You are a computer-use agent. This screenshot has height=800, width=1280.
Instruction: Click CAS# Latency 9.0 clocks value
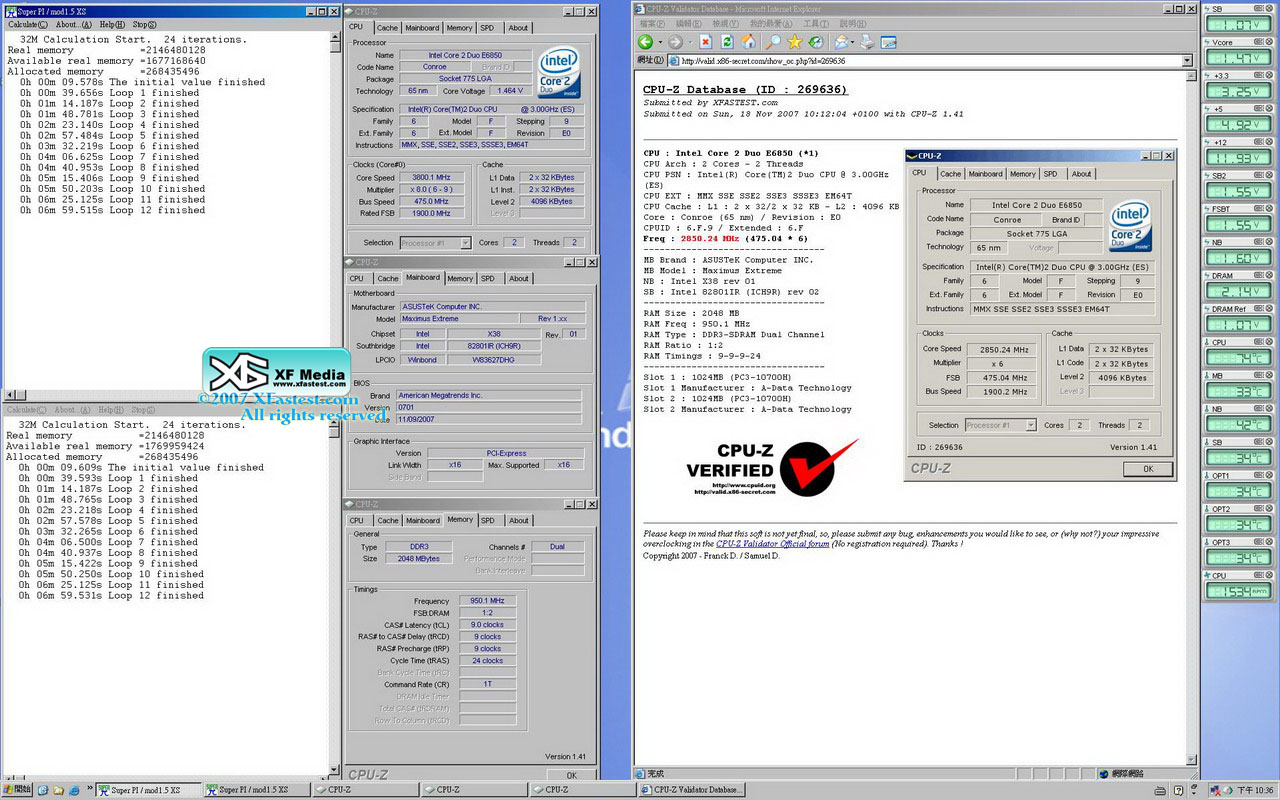point(487,625)
